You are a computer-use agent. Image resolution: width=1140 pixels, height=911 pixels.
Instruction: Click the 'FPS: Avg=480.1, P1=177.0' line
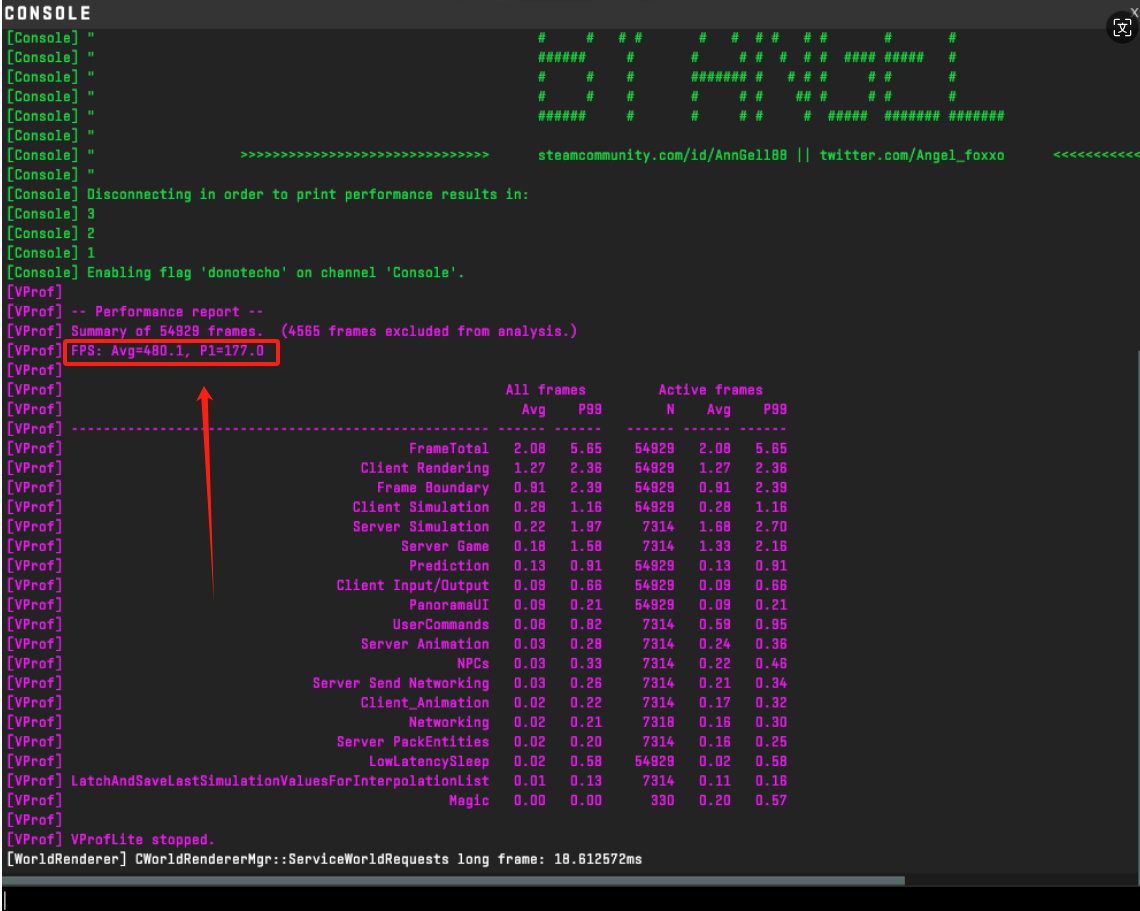pyautogui.click(x=167, y=351)
